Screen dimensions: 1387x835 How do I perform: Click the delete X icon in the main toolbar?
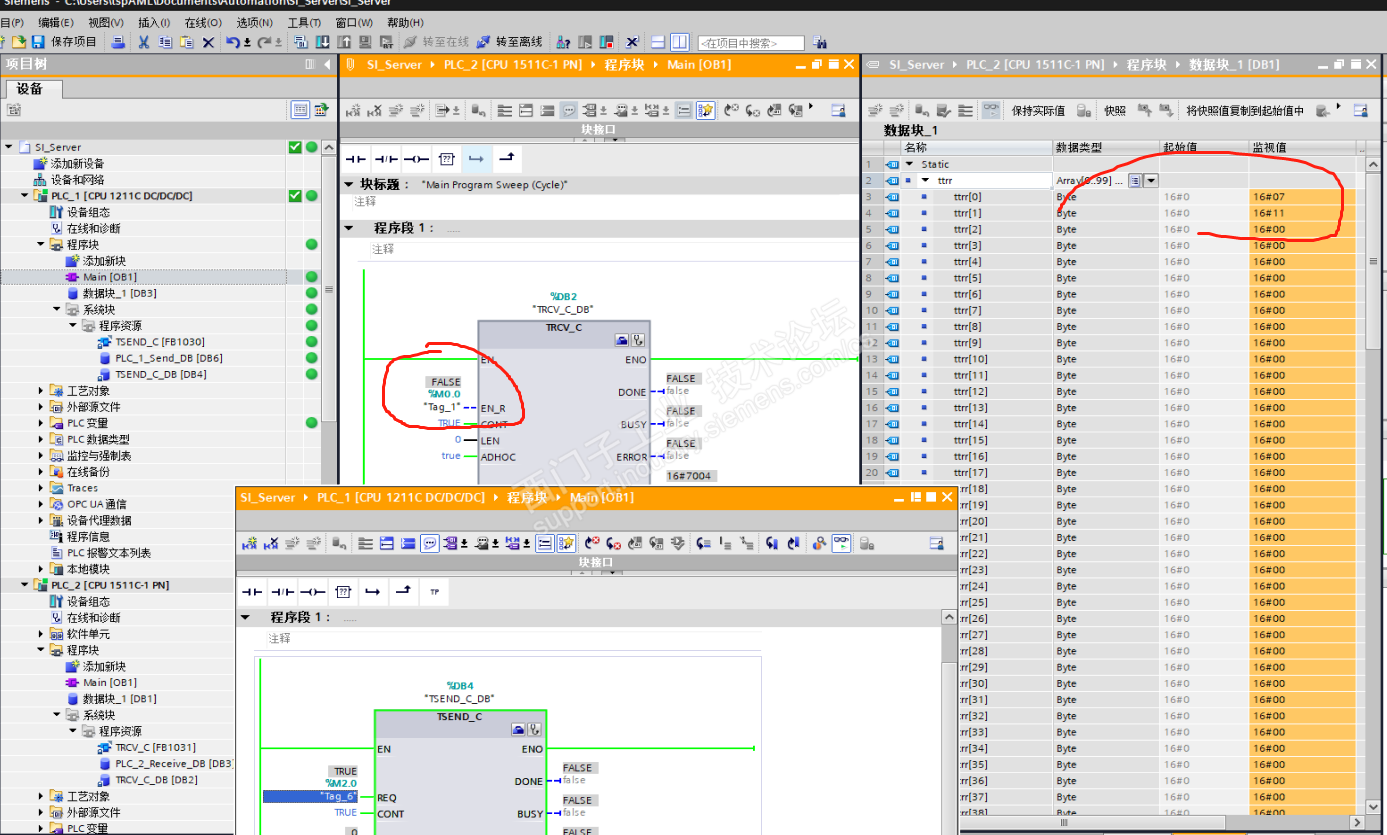pyautogui.click(x=208, y=42)
